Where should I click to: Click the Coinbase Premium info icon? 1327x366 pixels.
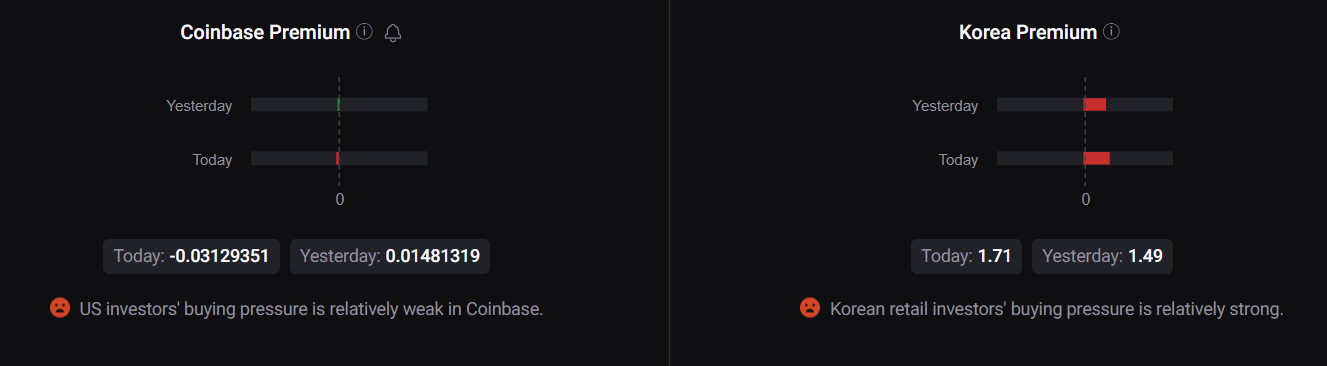click(x=364, y=32)
